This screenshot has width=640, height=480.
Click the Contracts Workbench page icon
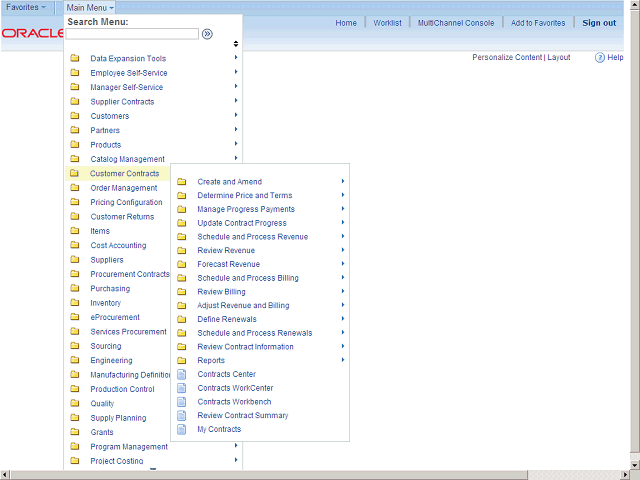182,402
